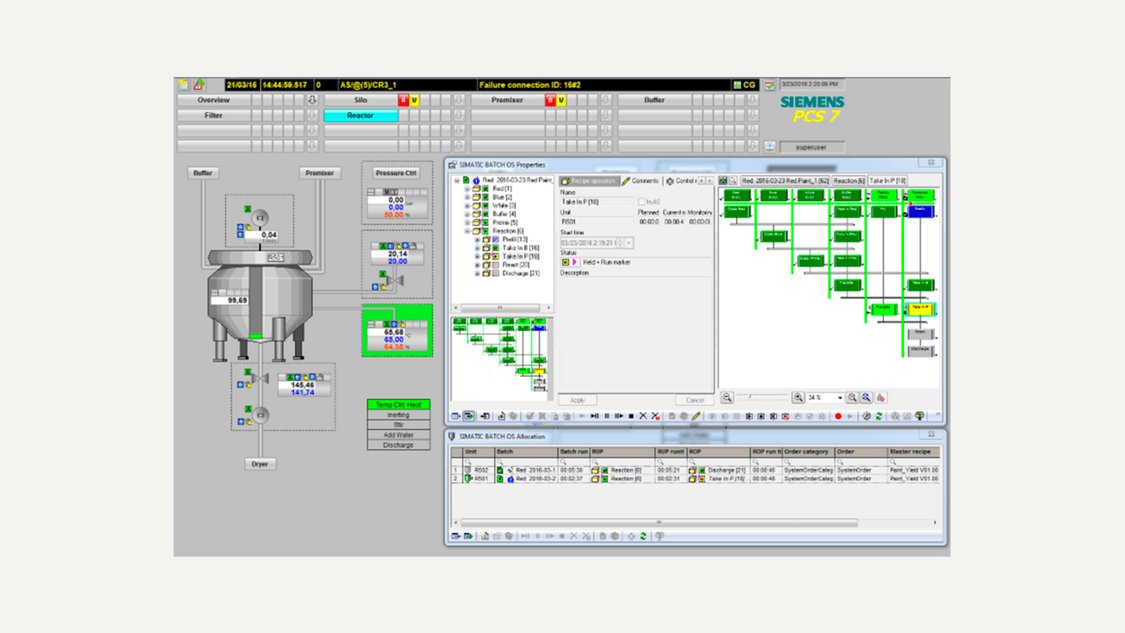Viewport: 1125px width, 633px height.
Task: Open the Premixer area
Action: tap(507, 100)
